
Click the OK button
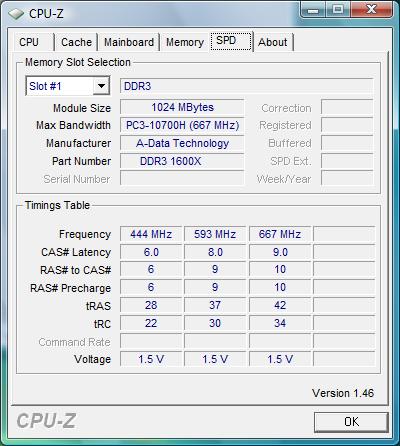(351, 422)
